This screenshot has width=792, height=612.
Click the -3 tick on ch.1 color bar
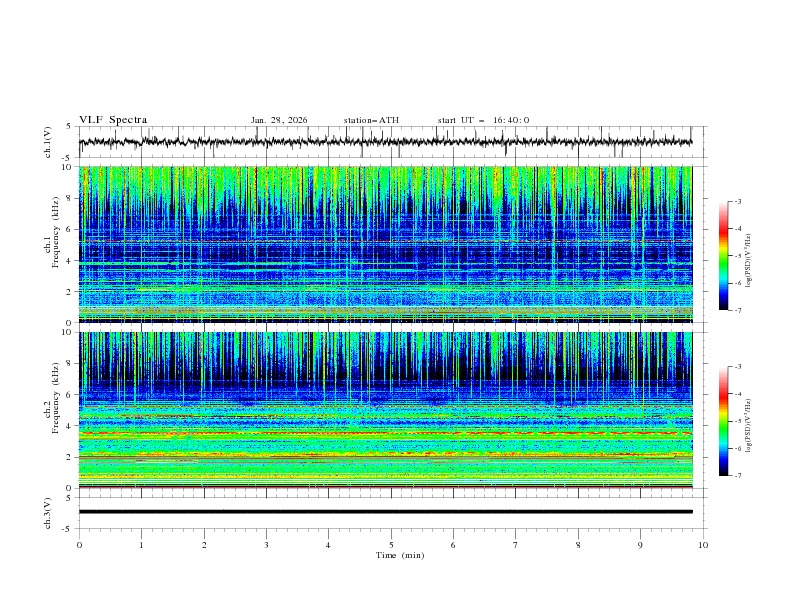click(x=737, y=201)
